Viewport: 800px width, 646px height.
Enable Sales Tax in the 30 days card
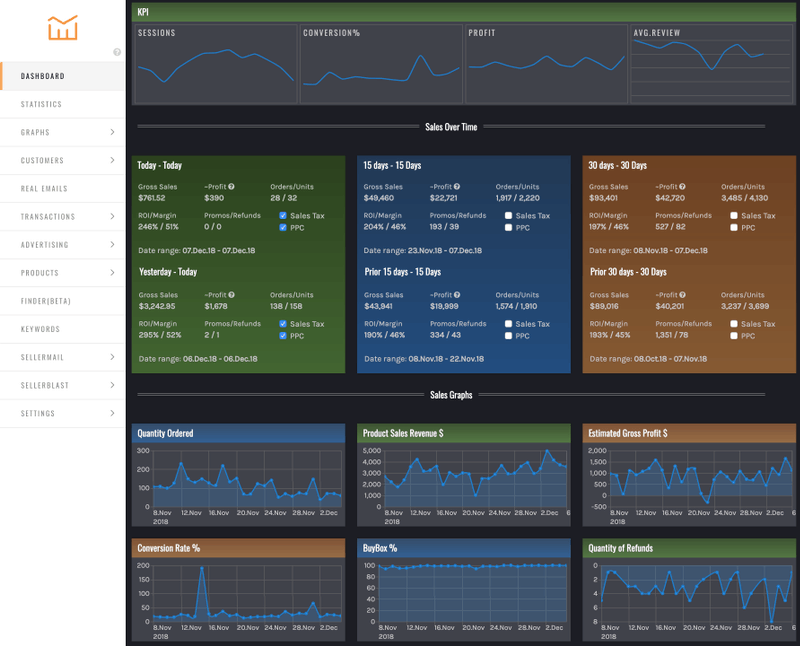736,214
